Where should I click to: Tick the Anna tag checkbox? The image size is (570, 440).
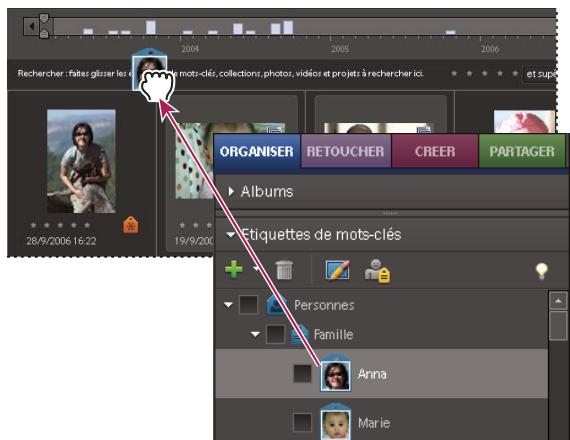(302, 374)
